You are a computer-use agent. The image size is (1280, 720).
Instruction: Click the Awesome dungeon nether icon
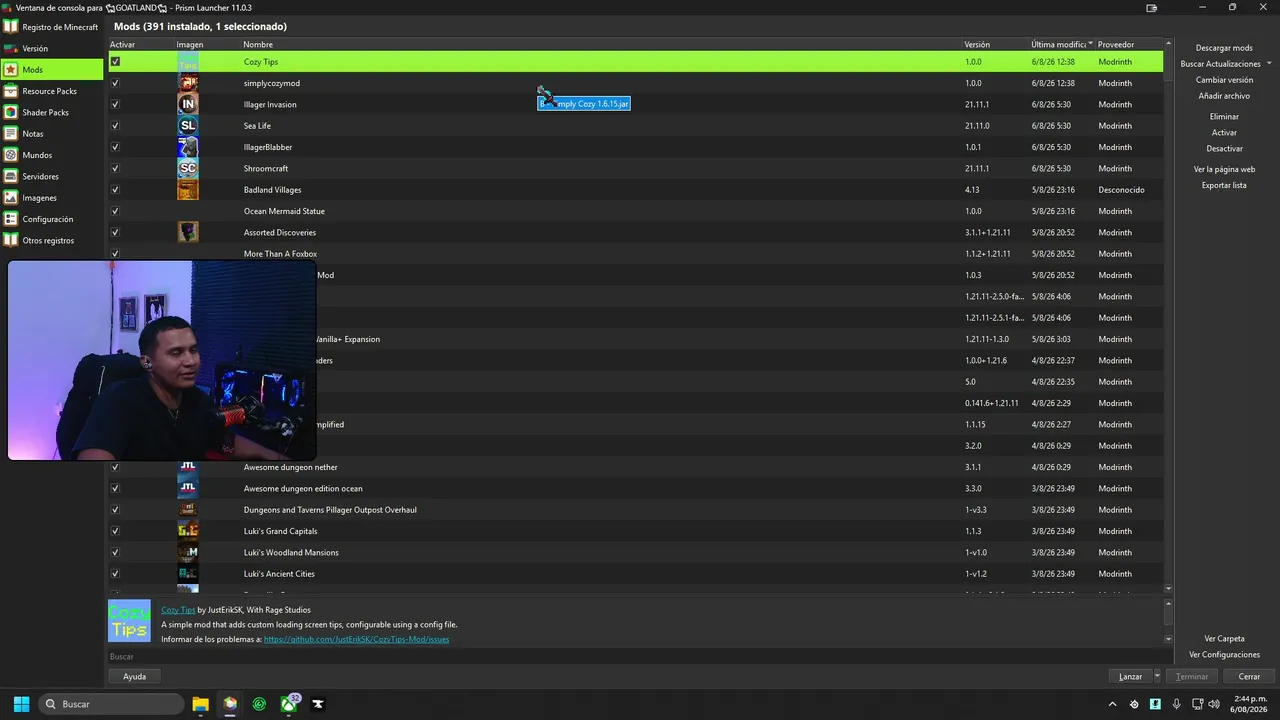[188, 467]
